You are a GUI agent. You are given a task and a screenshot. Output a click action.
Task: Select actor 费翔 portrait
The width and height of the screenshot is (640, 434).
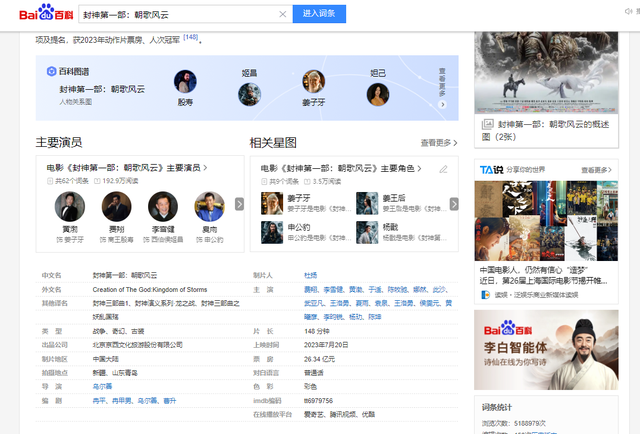[116, 207]
